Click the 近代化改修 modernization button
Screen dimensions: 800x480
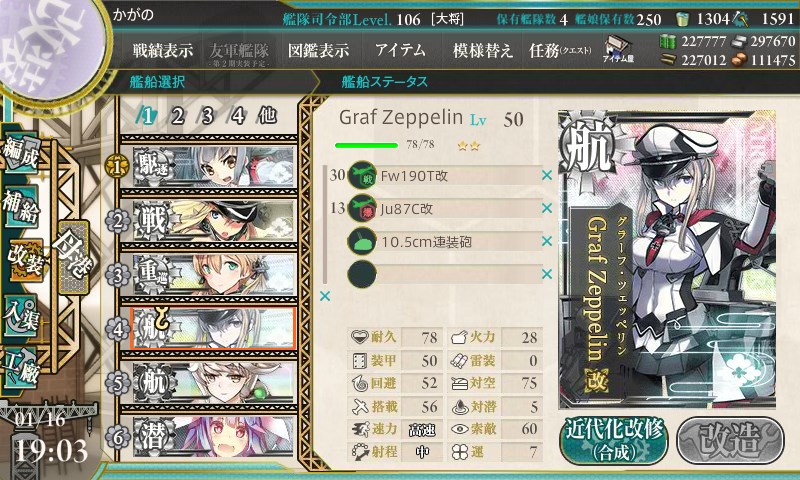614,440
